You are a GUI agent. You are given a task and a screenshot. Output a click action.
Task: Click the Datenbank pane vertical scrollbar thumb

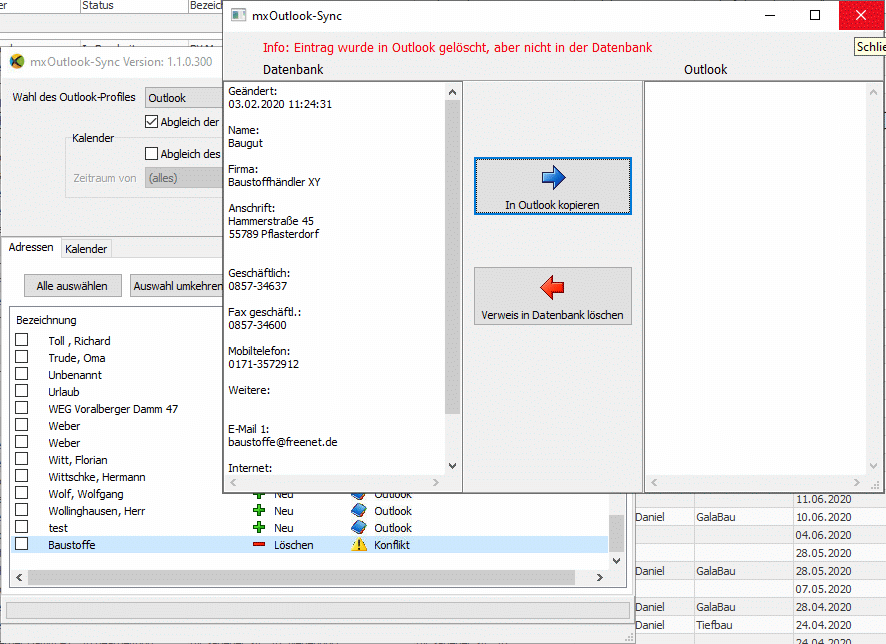452,257
